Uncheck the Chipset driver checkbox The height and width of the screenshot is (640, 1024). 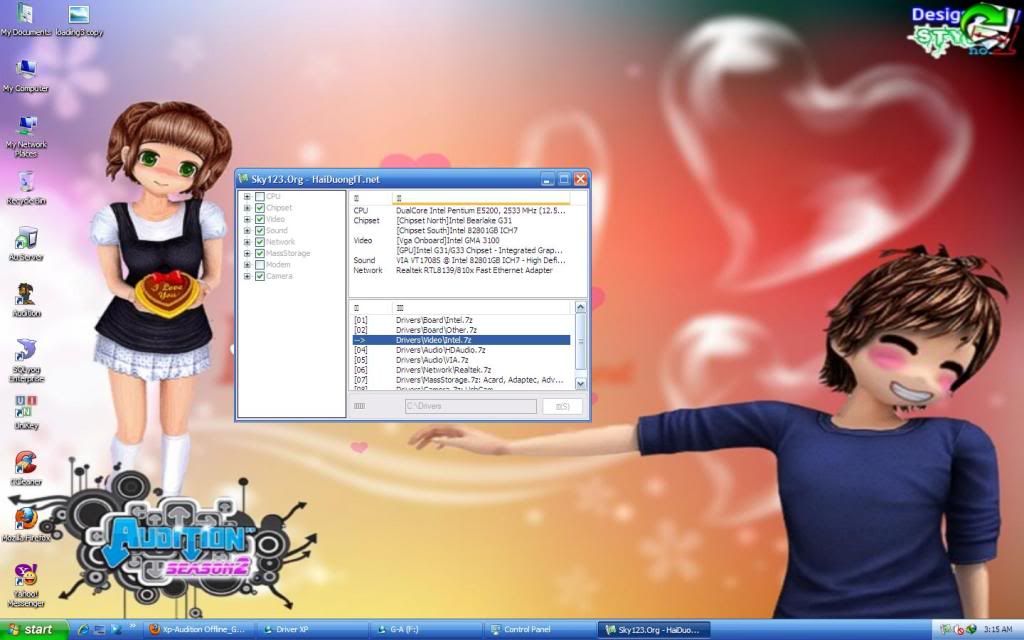click(260, 208)
